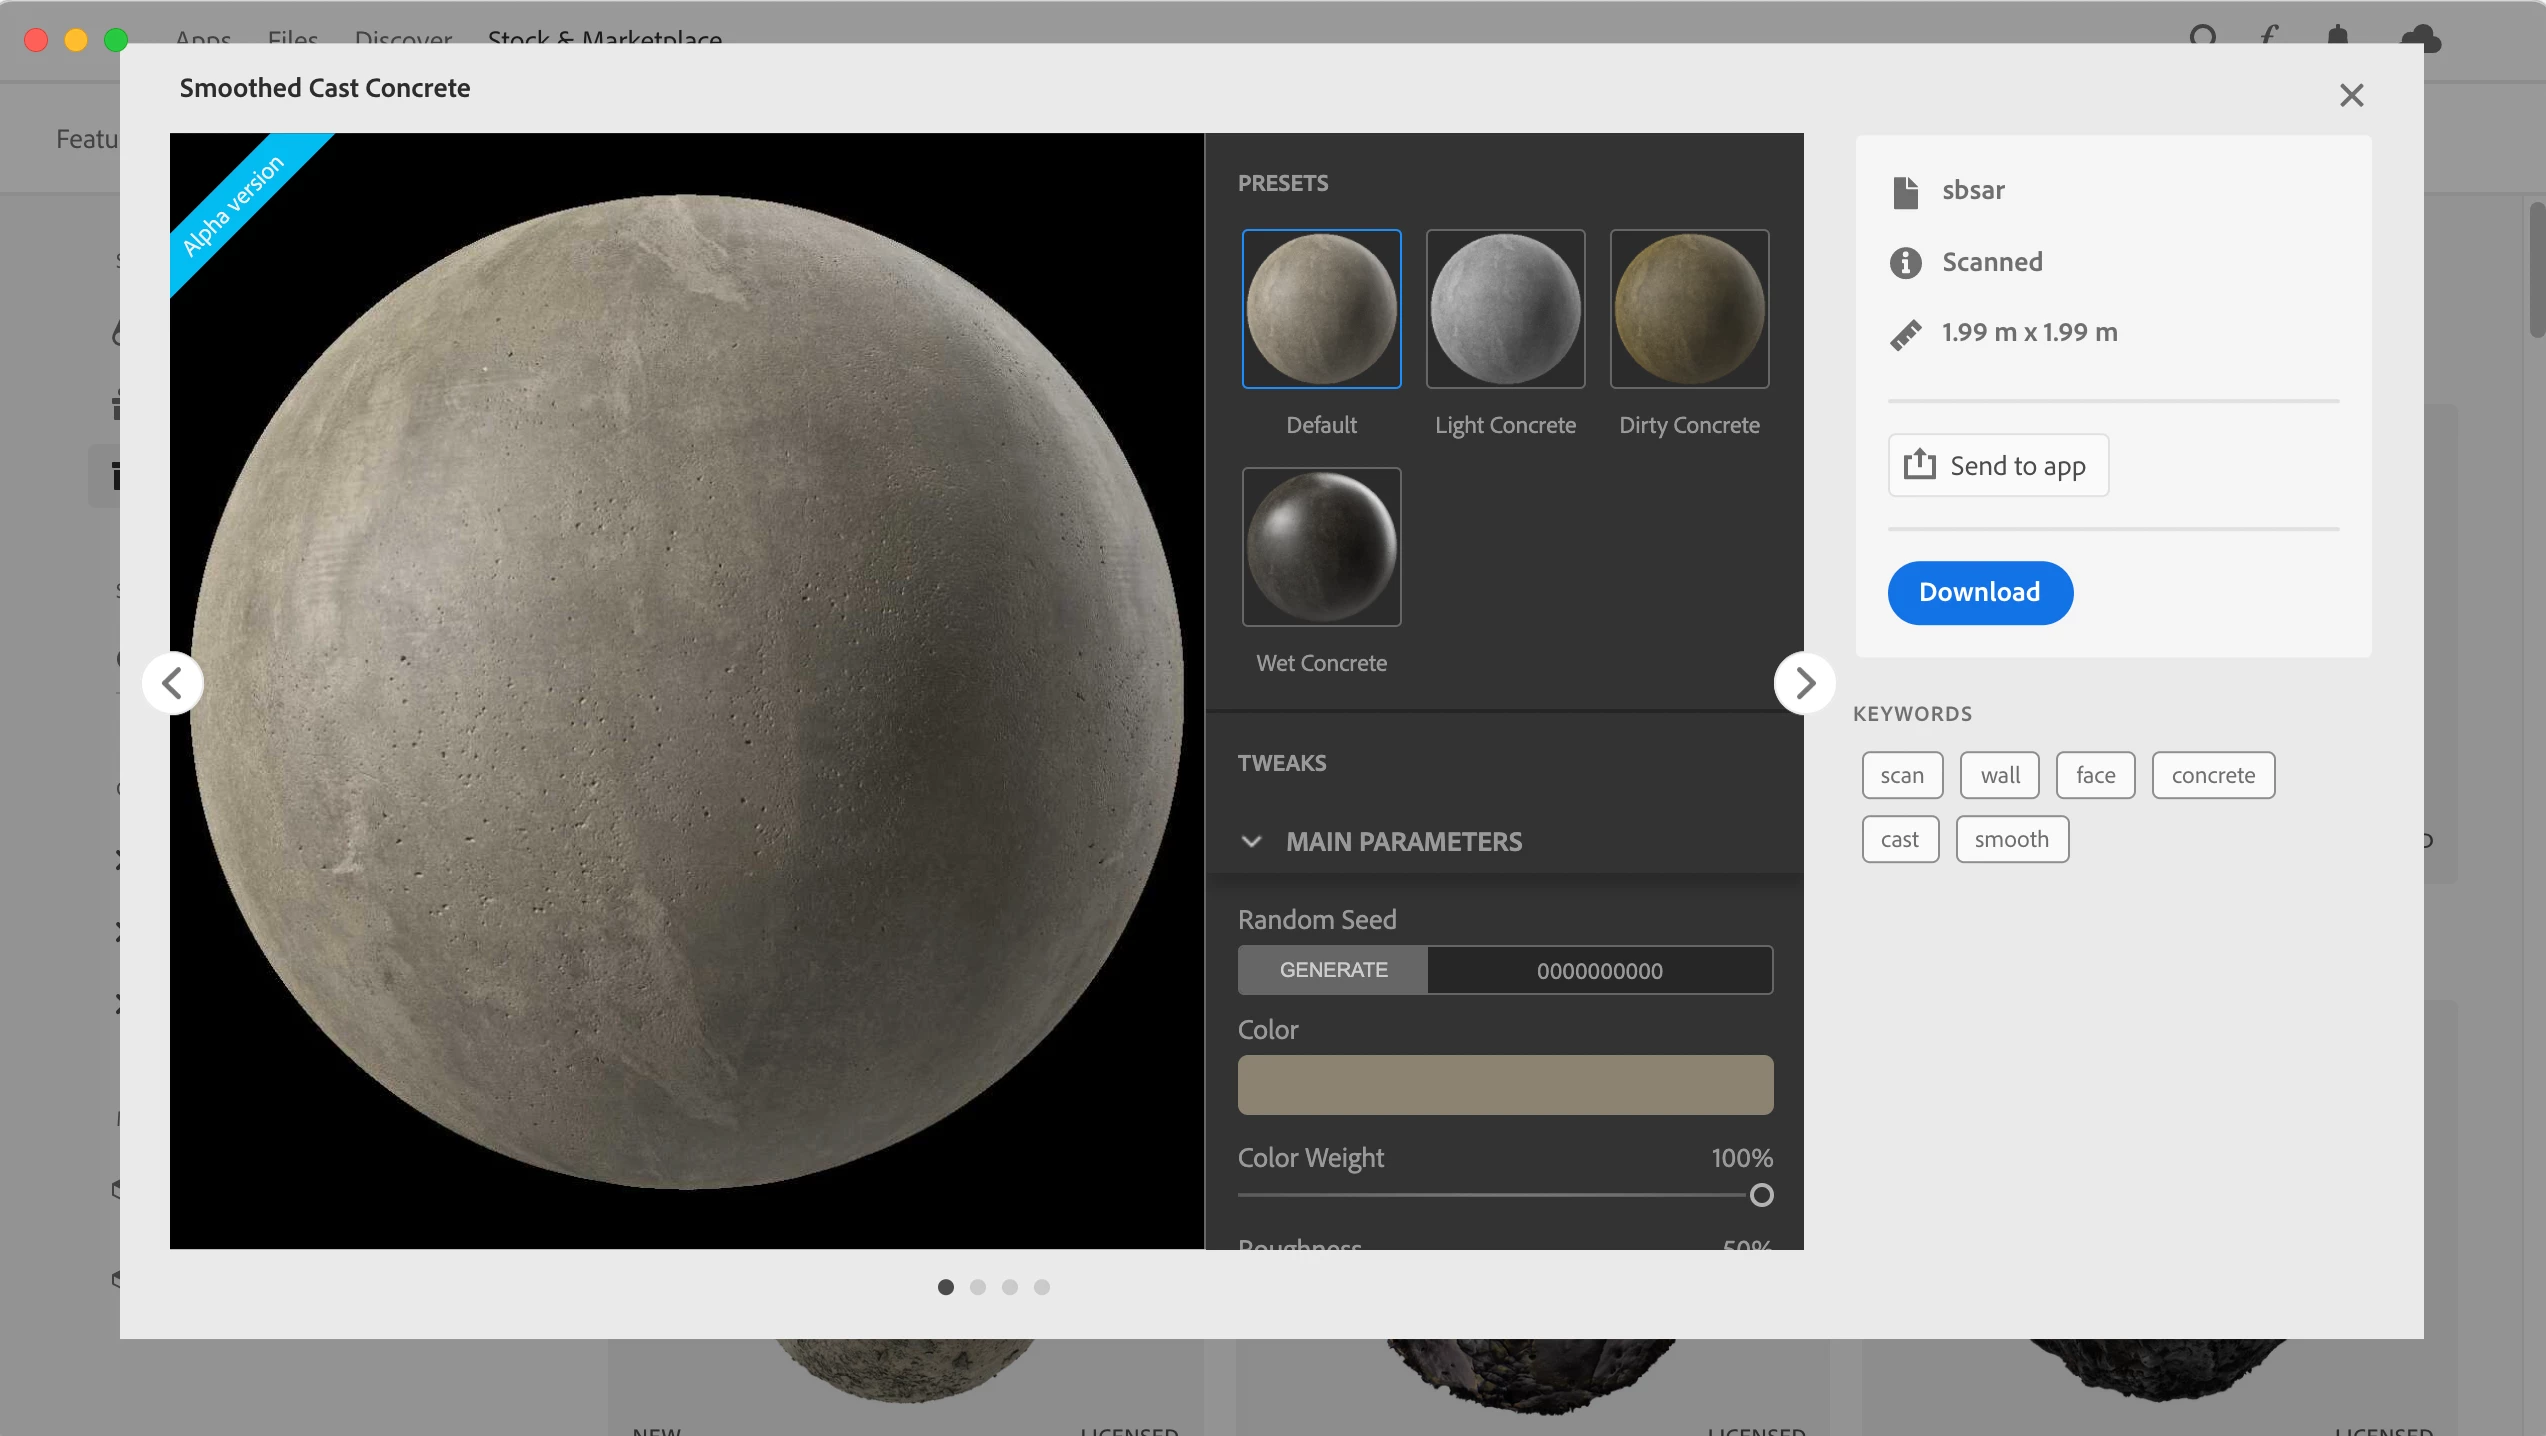
Task: Click the Color Weight slider handle
Action: click(1762, 1195)
